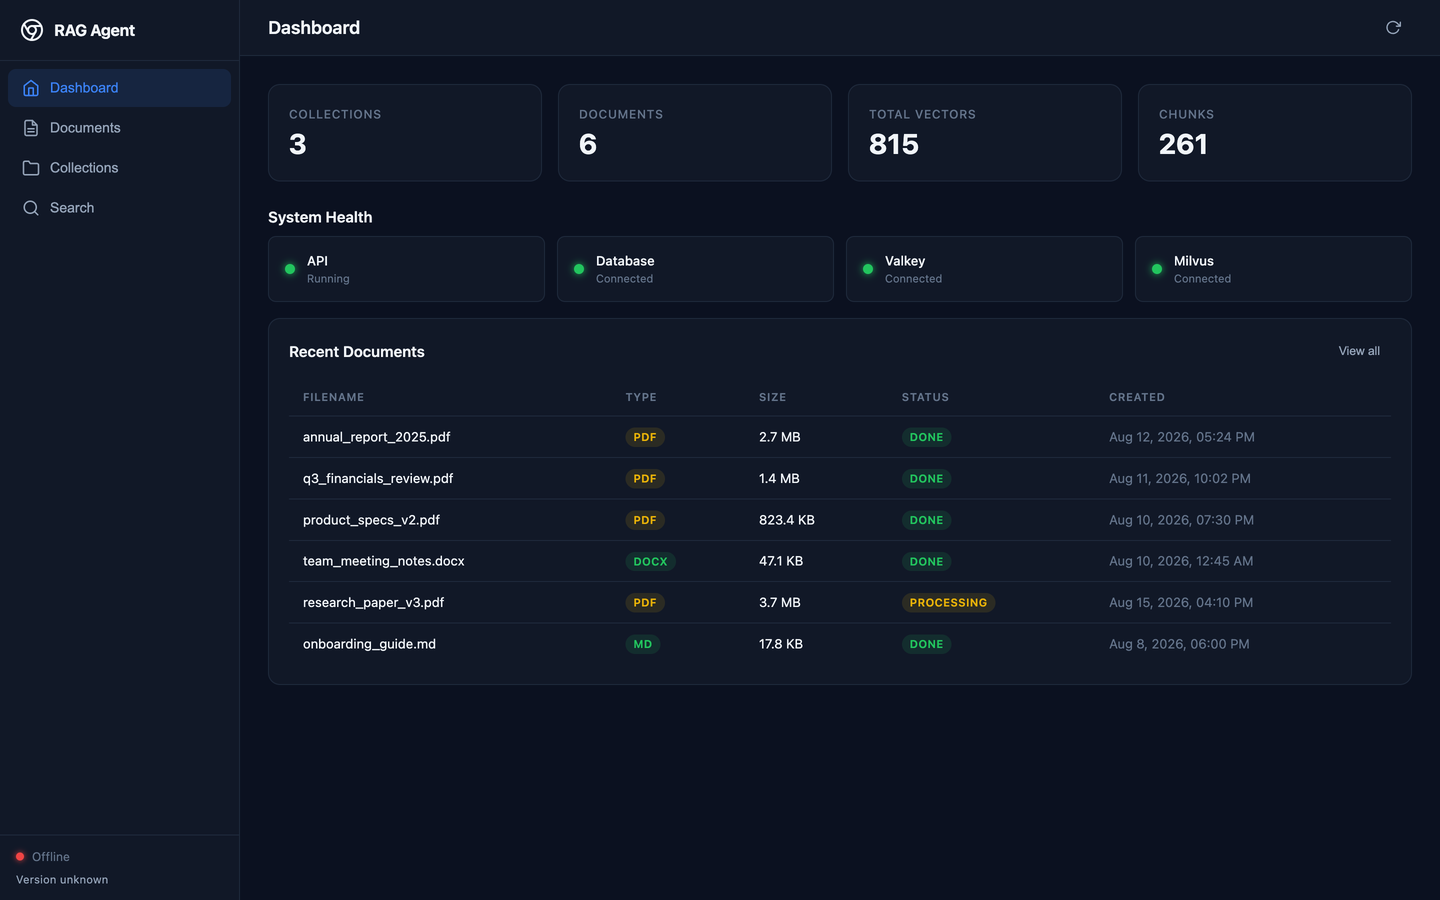Click the STATUS column header
This screenshot has height=900, width=1440.
click(x=925, y=397)
